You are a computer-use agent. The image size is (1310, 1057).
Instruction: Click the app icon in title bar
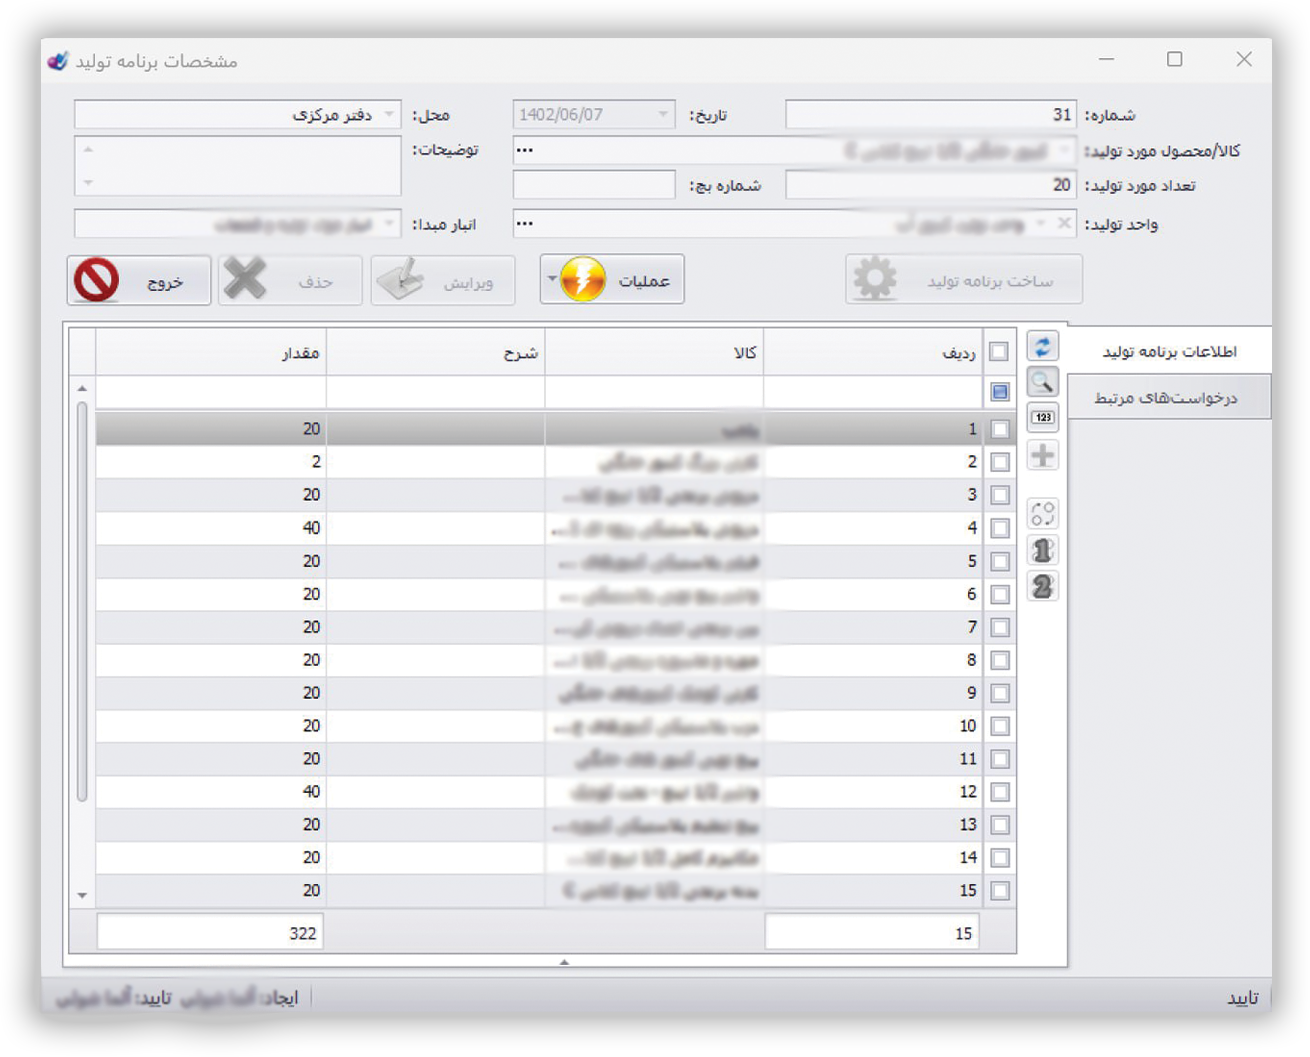point(58,61)
